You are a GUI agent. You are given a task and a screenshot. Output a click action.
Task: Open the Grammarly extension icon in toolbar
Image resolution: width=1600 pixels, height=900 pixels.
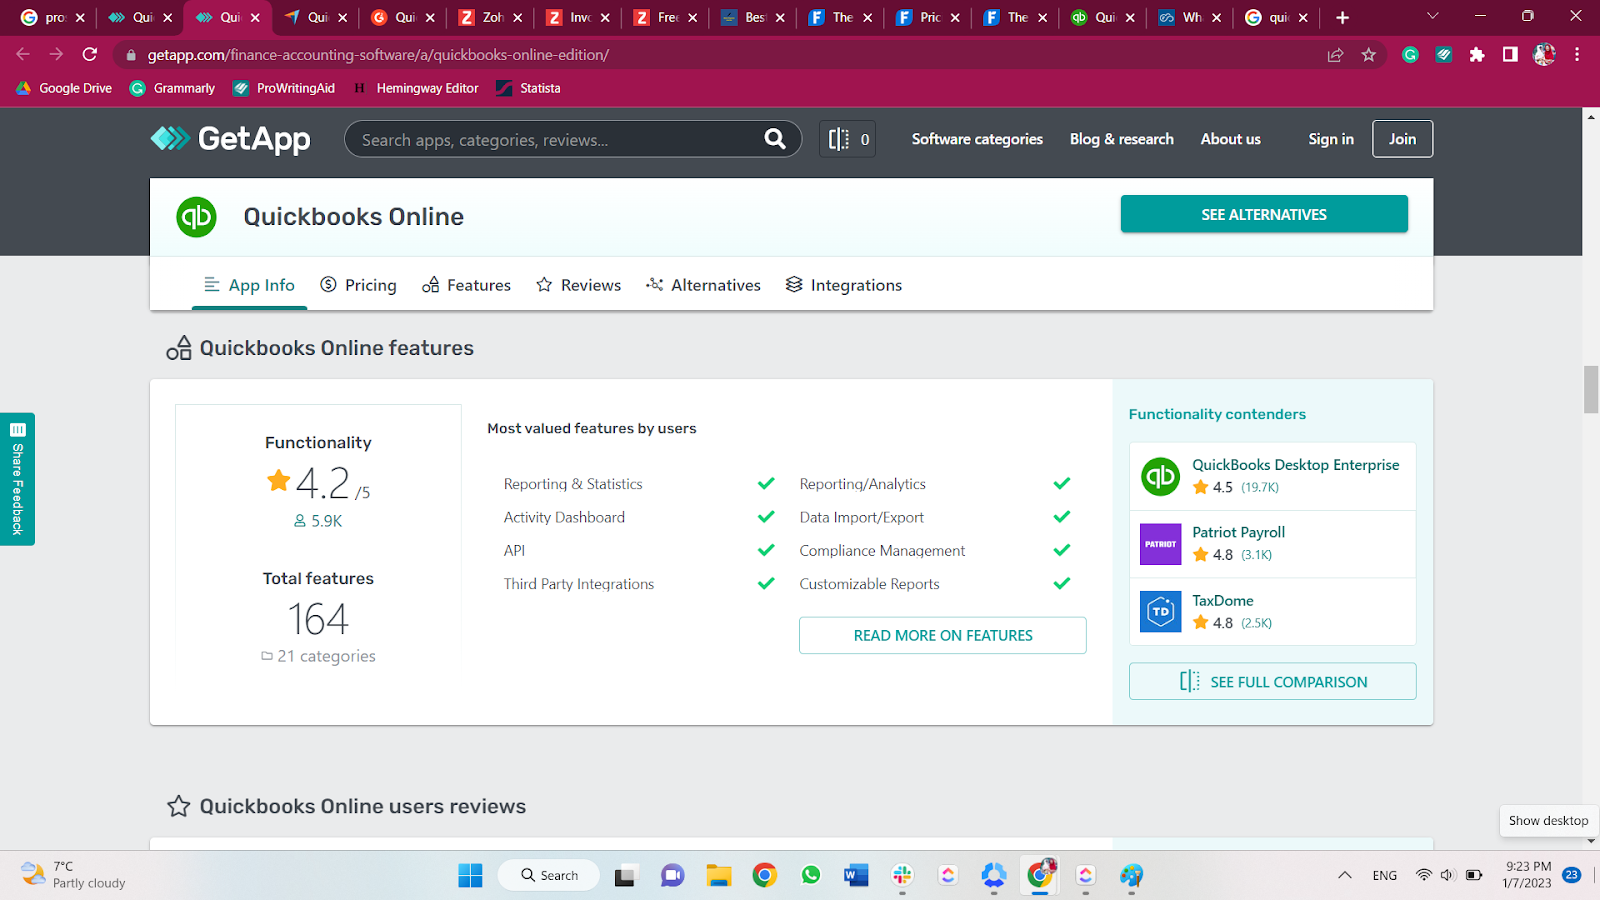click(x=1411, y=55)
